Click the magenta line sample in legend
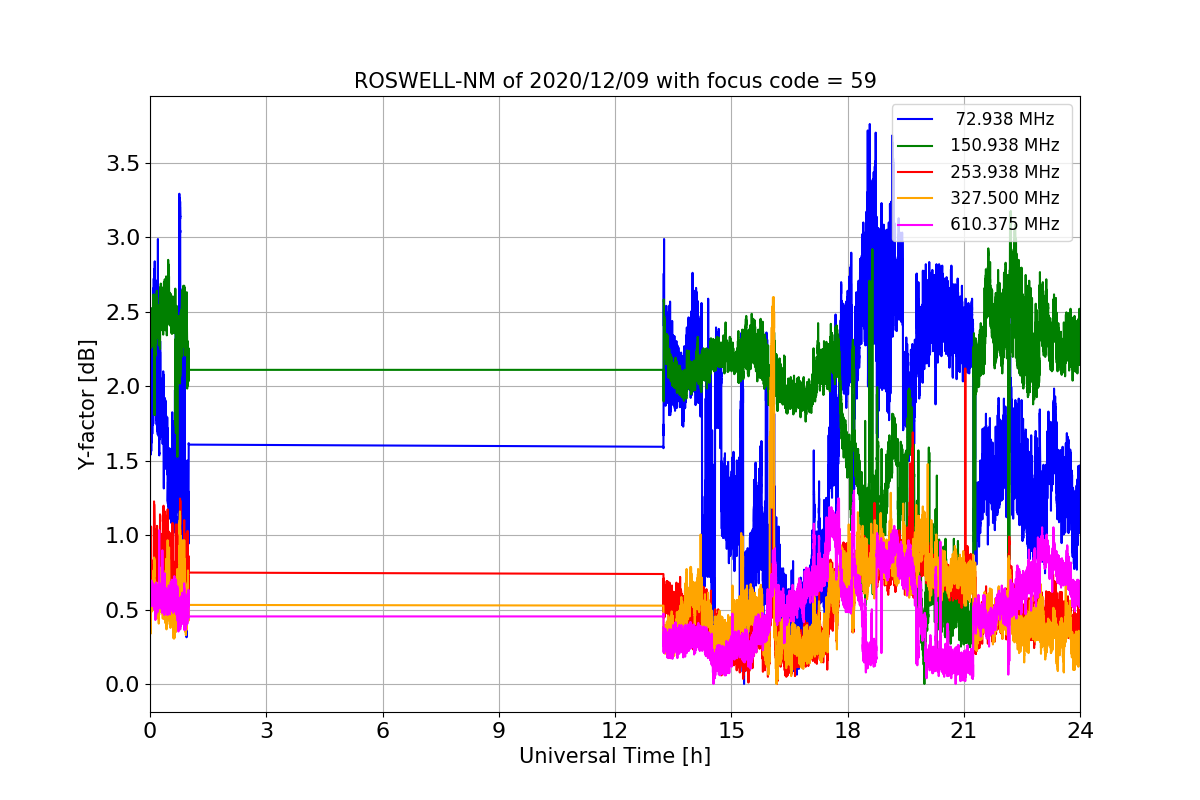This screenshot has width=1200, height=800. (x=917, y=224)
